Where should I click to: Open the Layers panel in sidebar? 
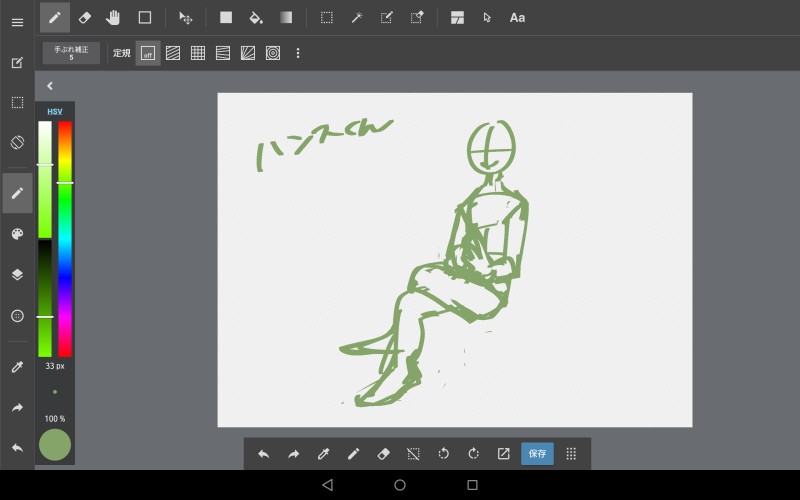[17, 274]
